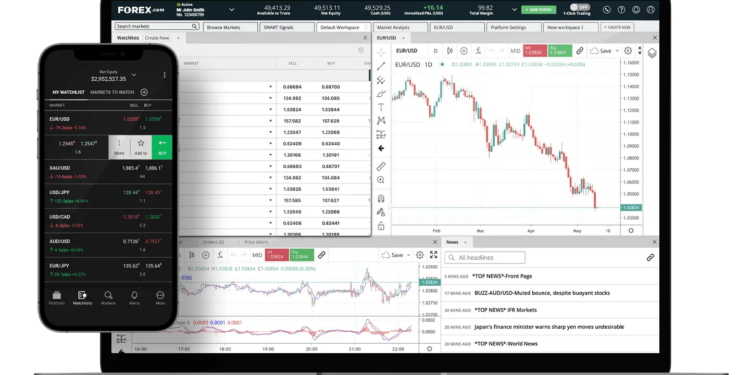Select the Text annotation tool
Viewport: 750px width, 375px height.
coord(381,107)
